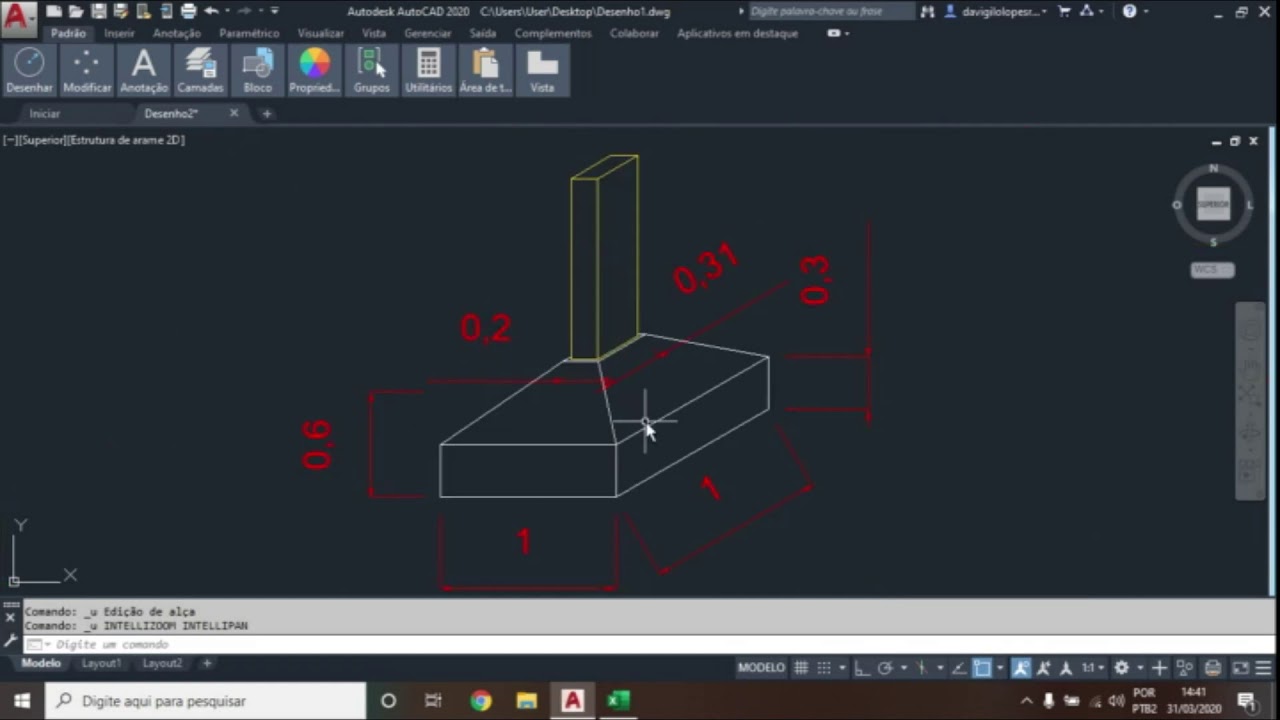Open the Propriedades color wheel panel
Image resolution: width=1280 pixels, height=720 pixels.
[x=314, y=70]
